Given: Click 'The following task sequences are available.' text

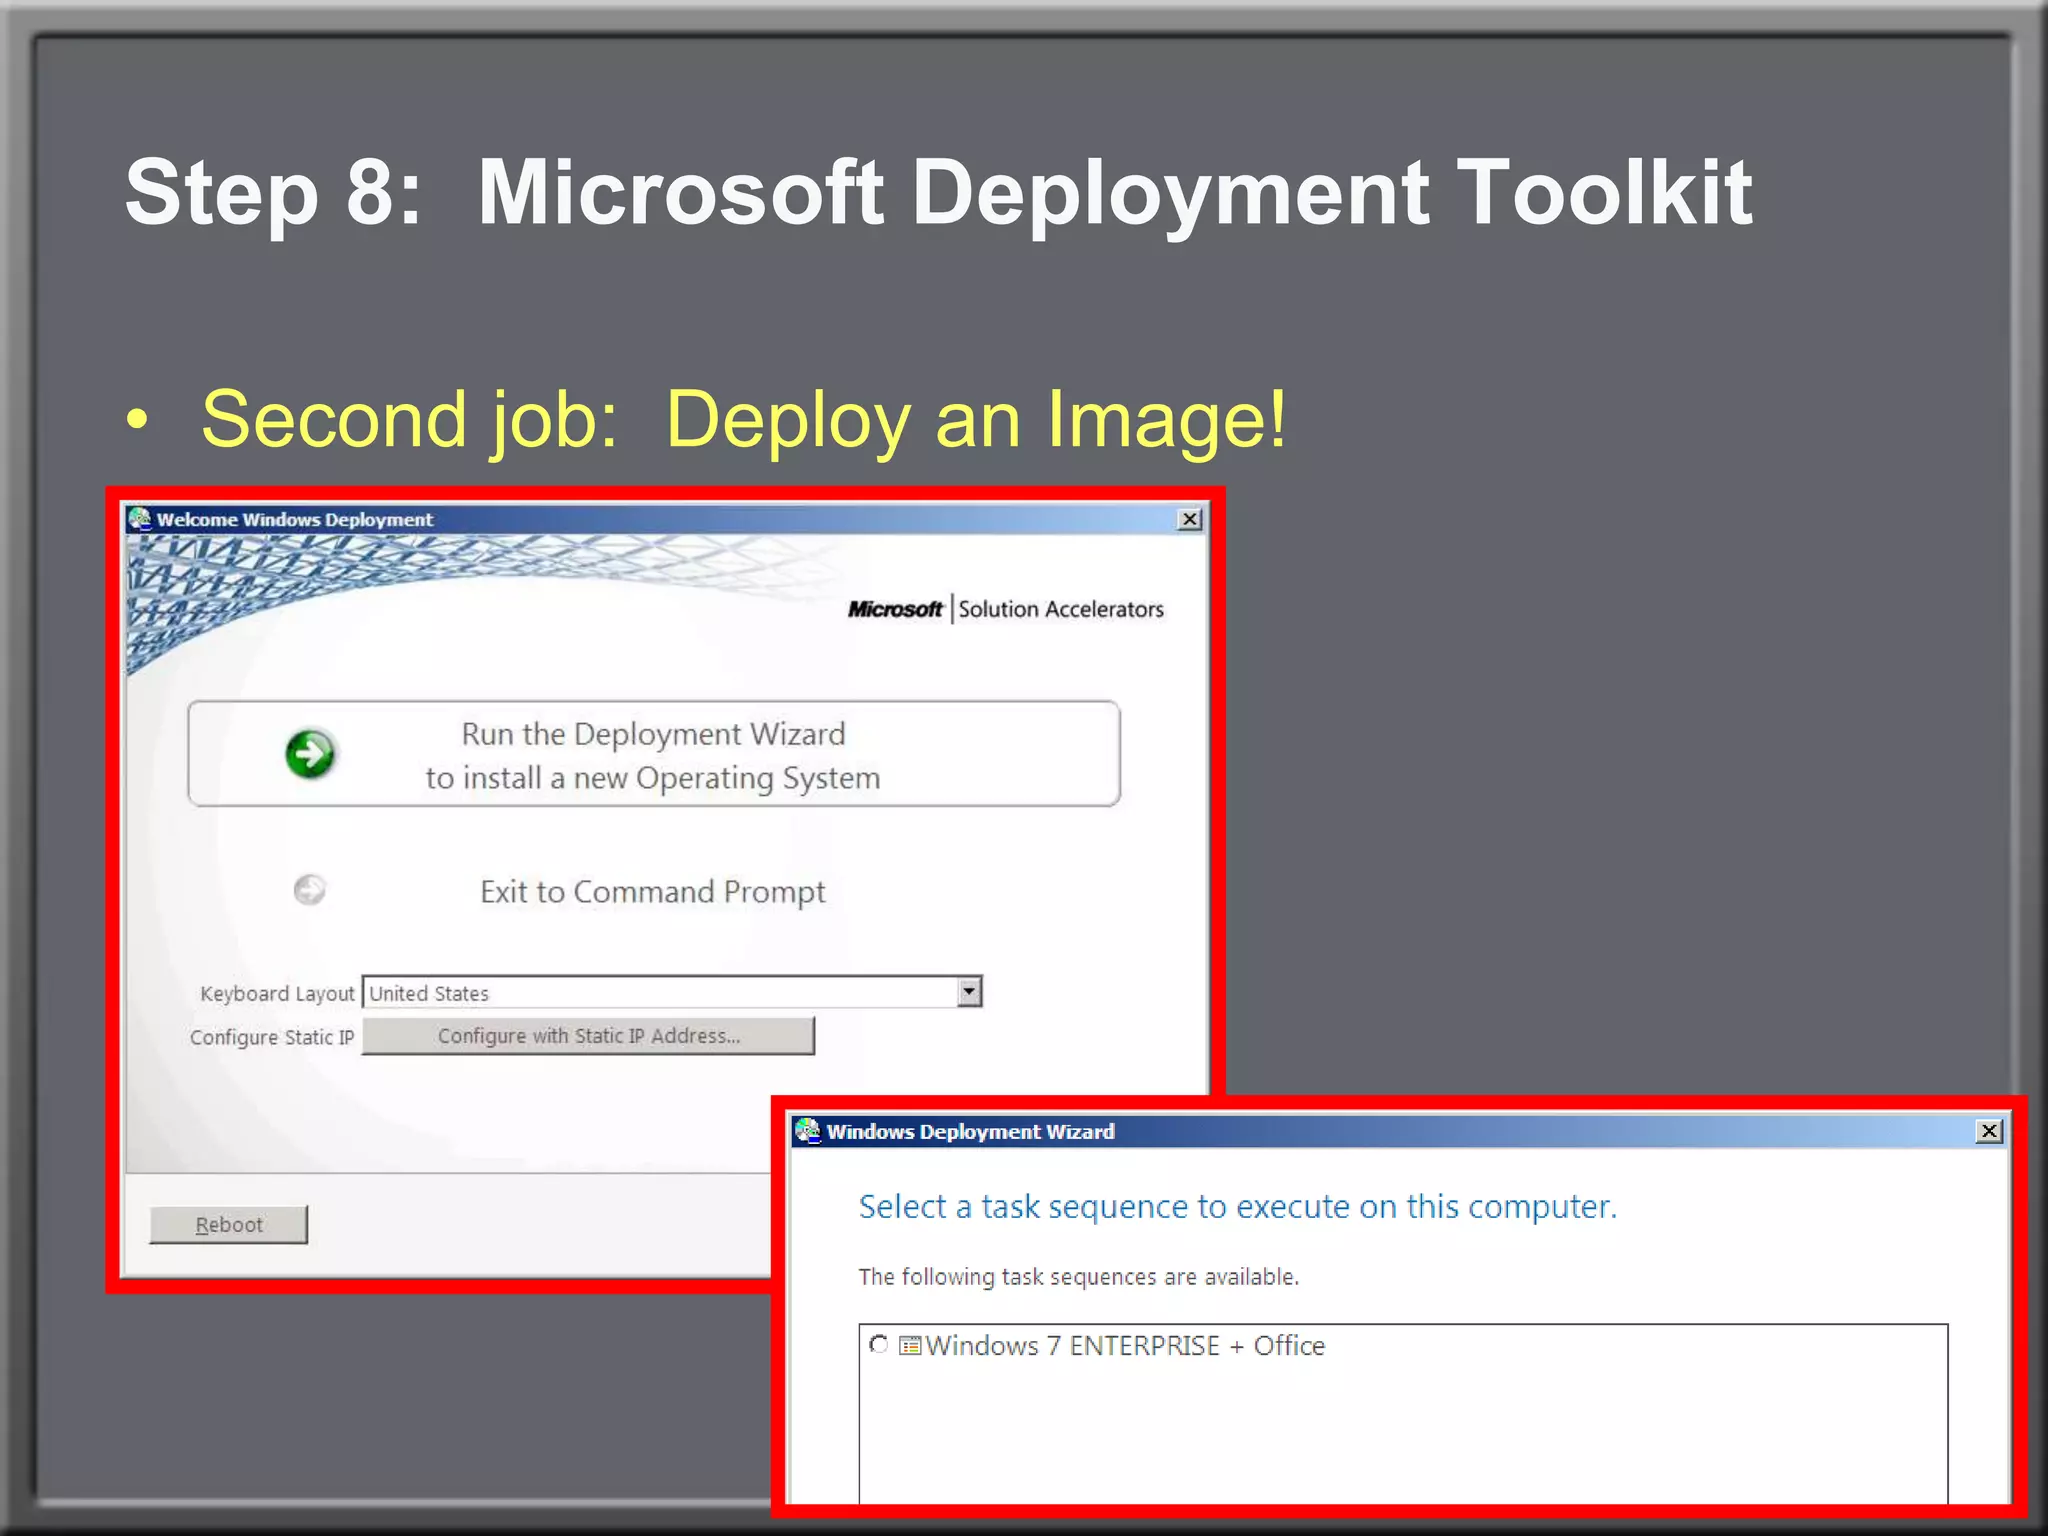Looking at the screenshot, I should coord(1079,1277).
